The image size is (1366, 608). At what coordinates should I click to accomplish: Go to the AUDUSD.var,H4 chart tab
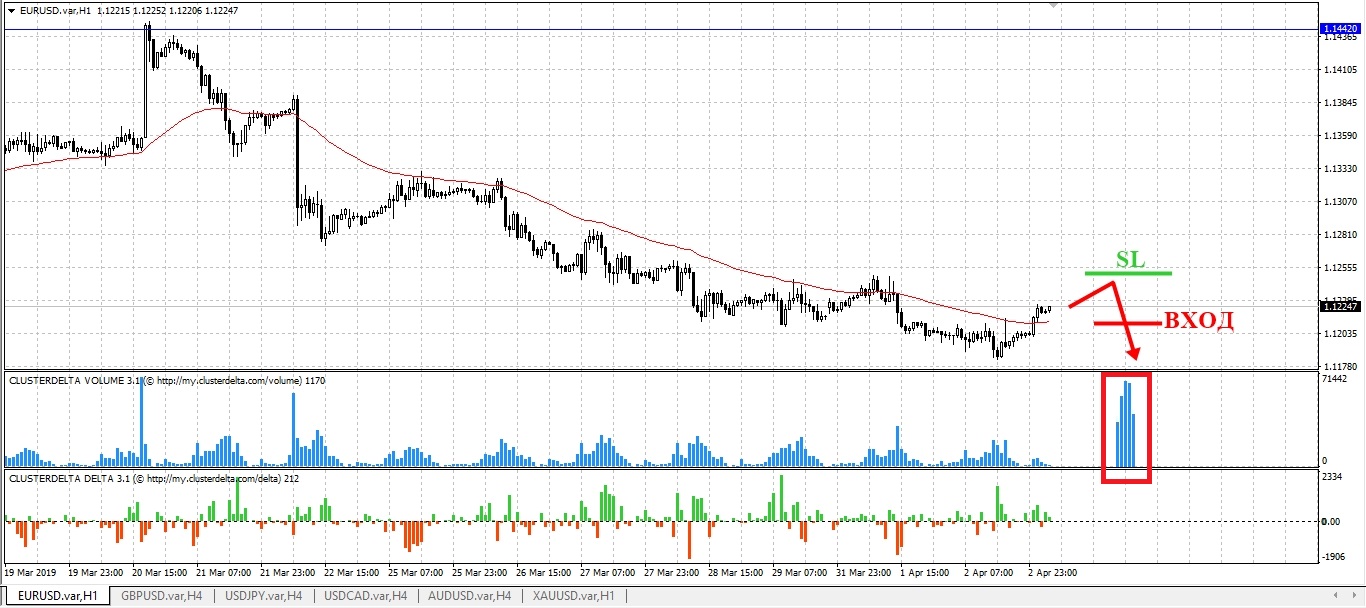(x=471, y=596)
